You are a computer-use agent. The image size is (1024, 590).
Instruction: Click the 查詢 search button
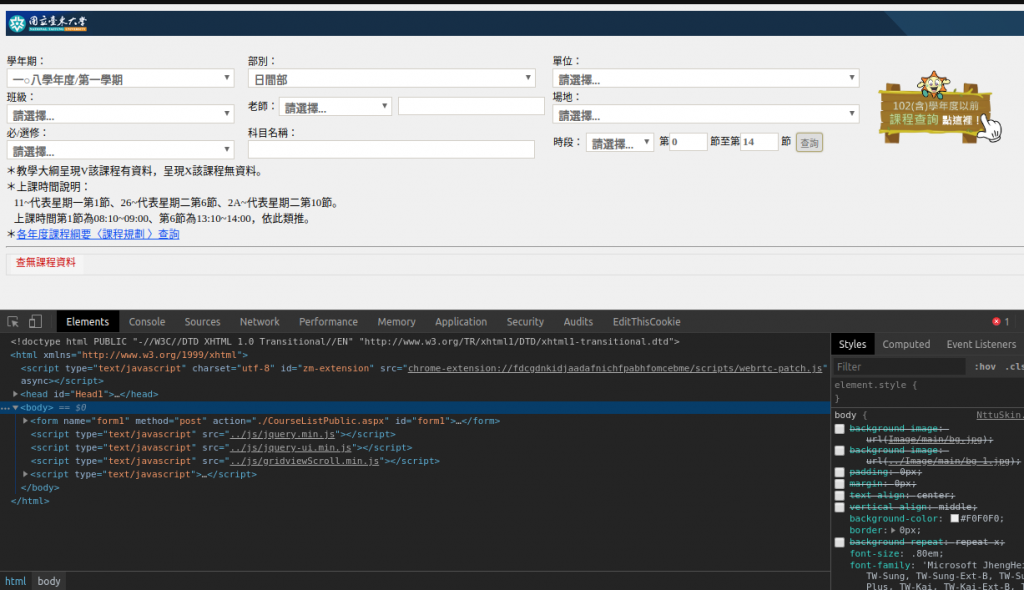809,142
